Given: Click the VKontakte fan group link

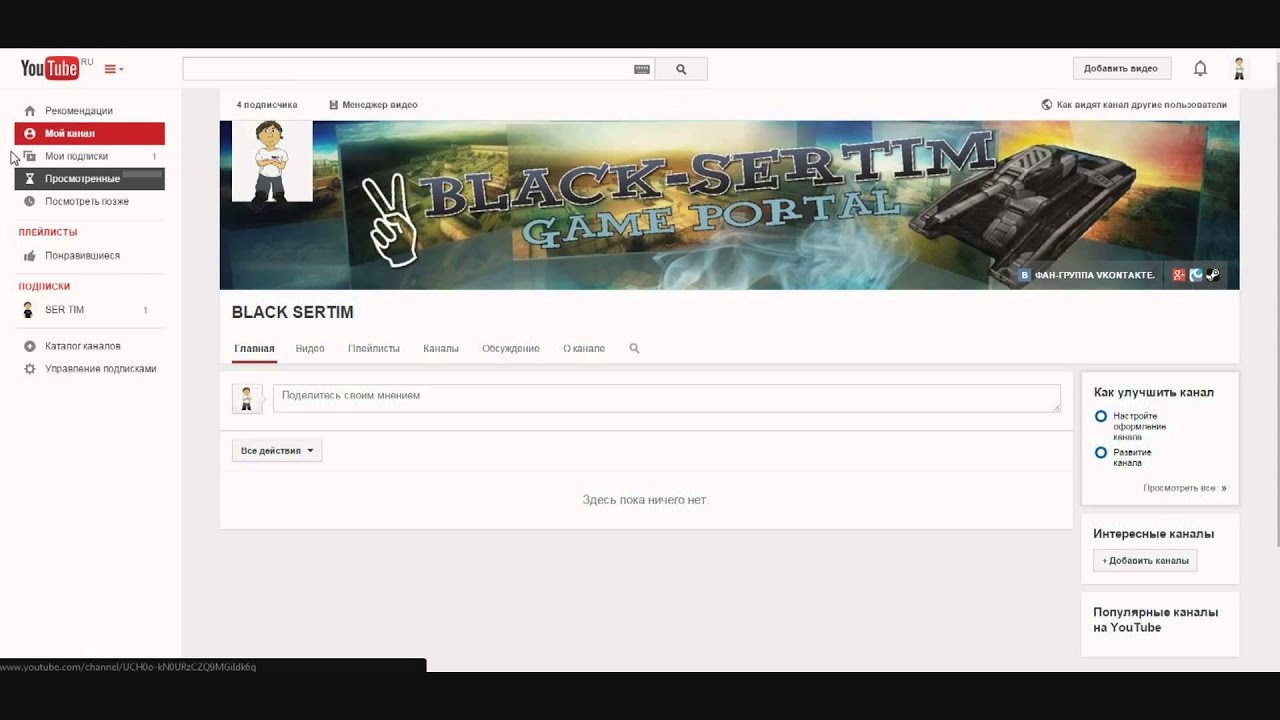Looking at the screenshot, I should tap(1087, 275).
